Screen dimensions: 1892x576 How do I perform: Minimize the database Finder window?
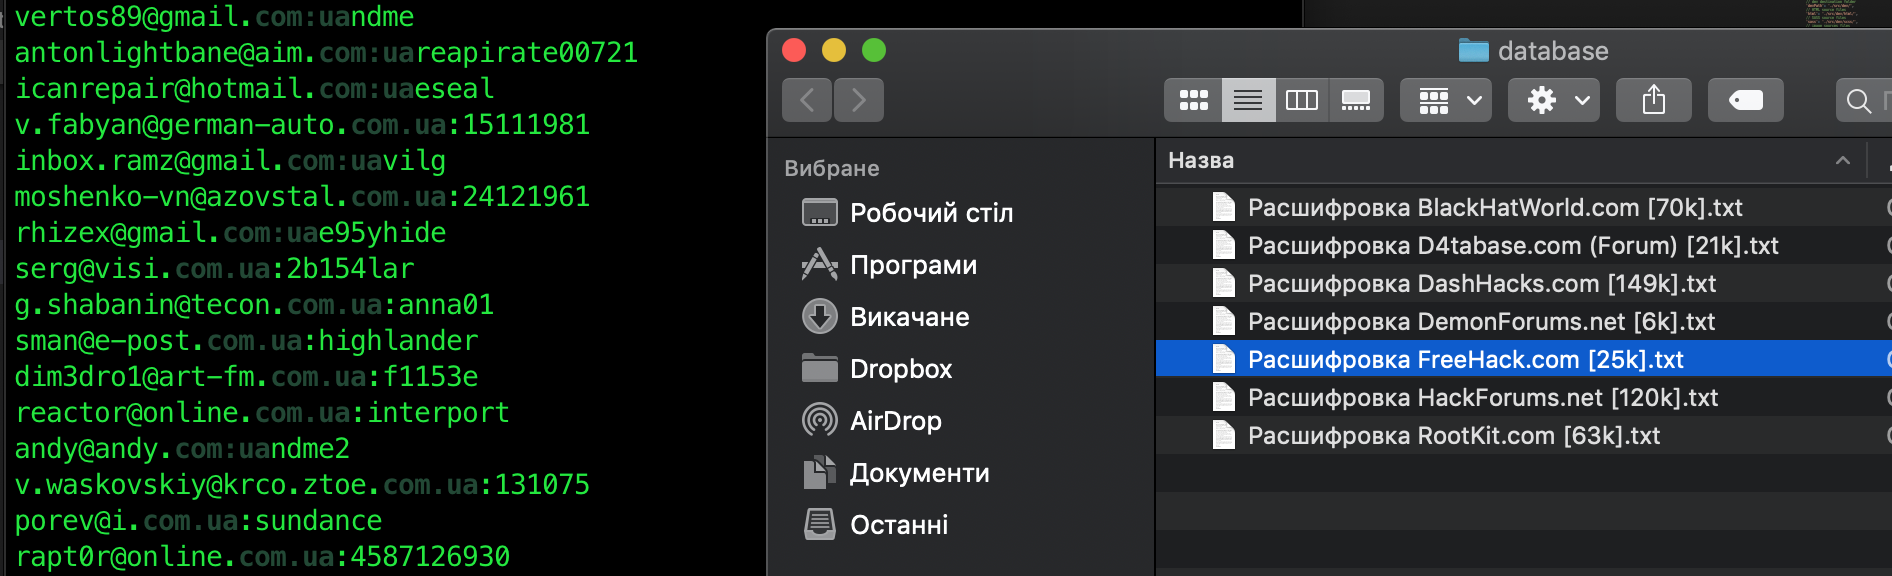point(834,50)
